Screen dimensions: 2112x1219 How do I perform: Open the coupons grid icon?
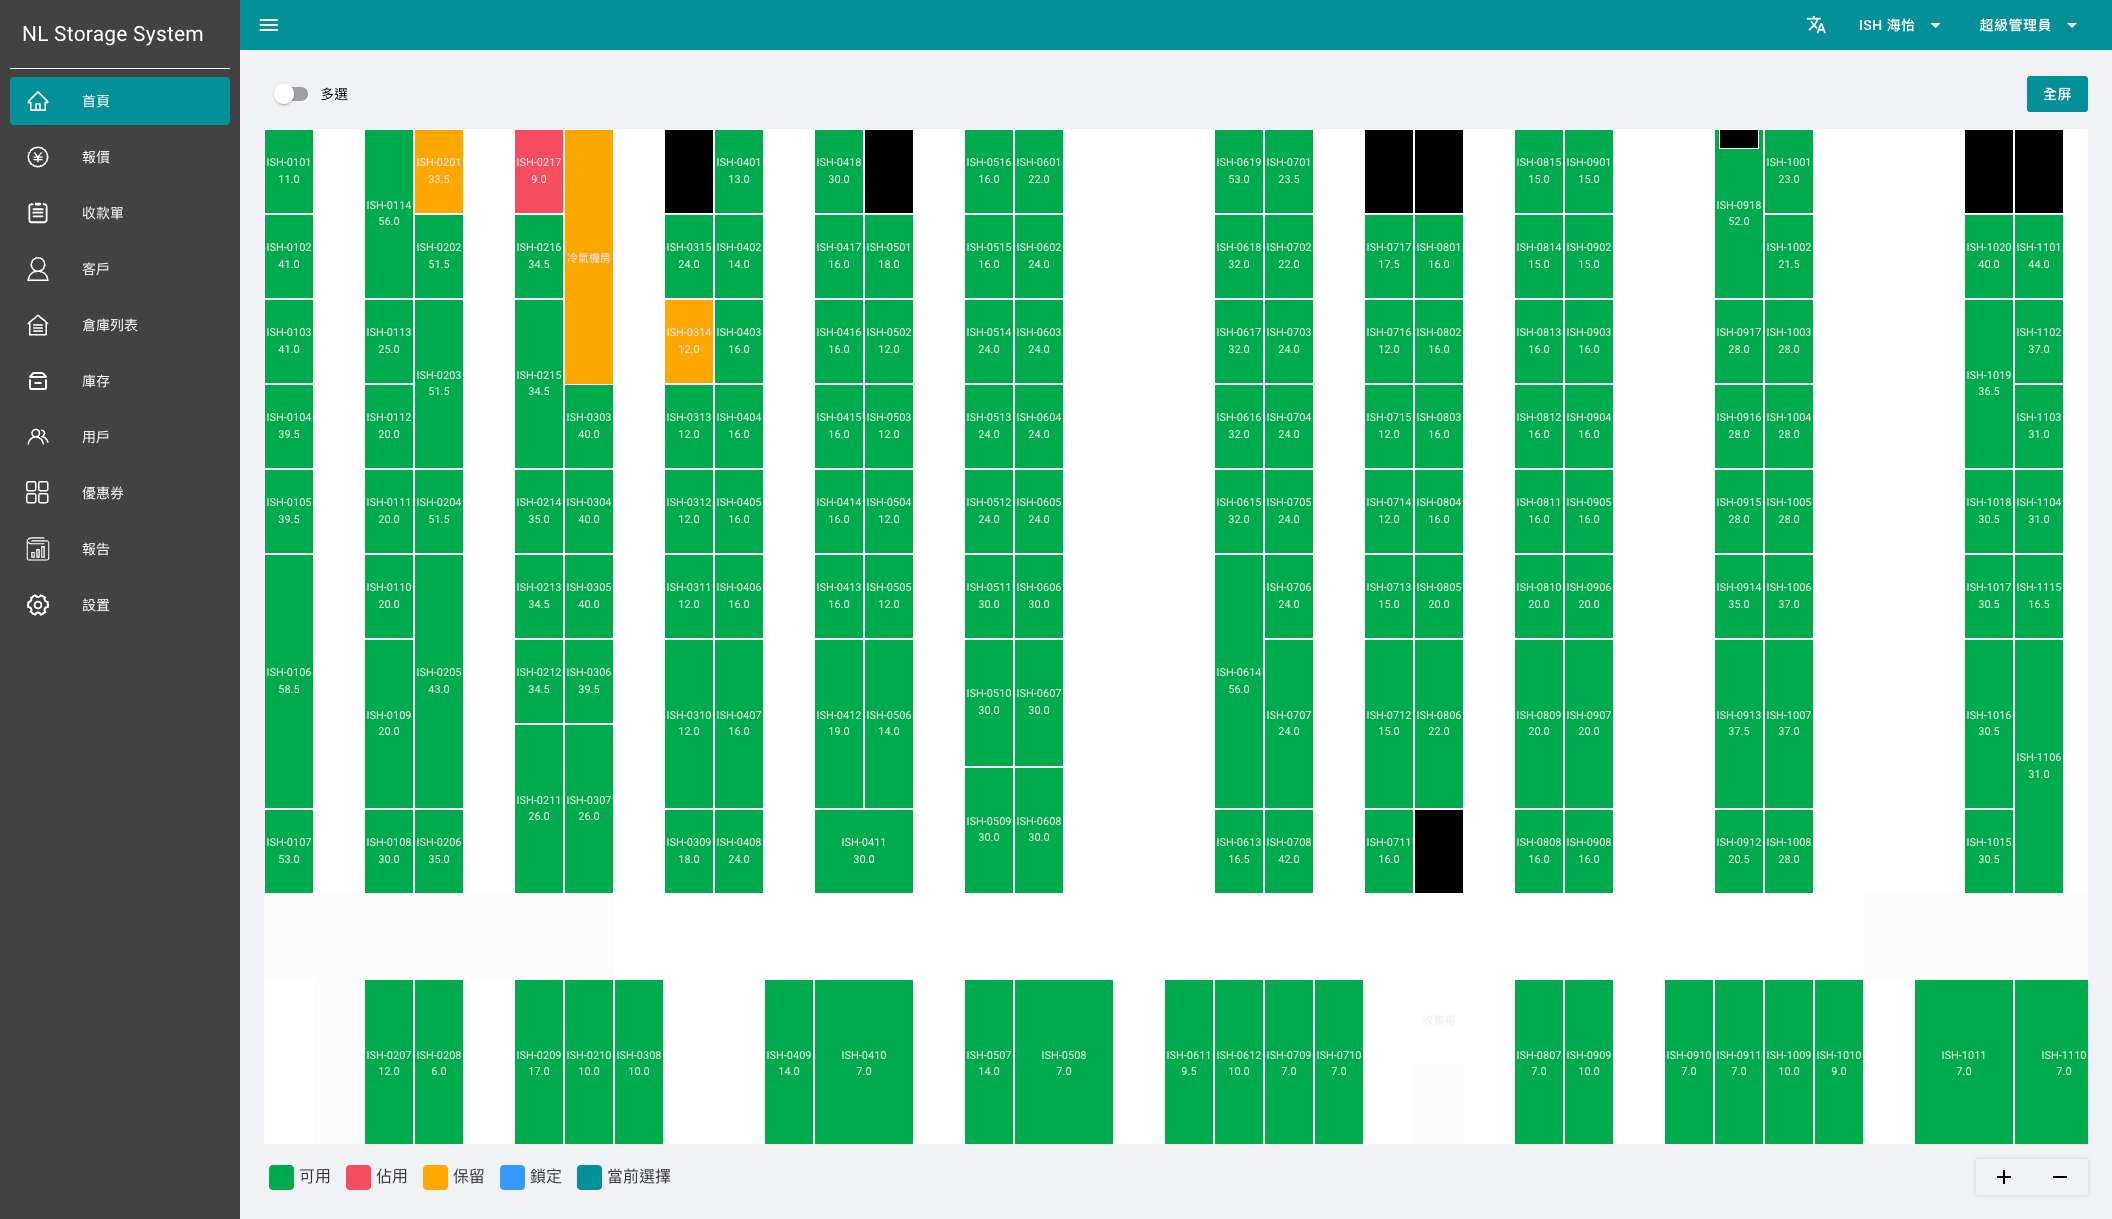coord(38,493)
